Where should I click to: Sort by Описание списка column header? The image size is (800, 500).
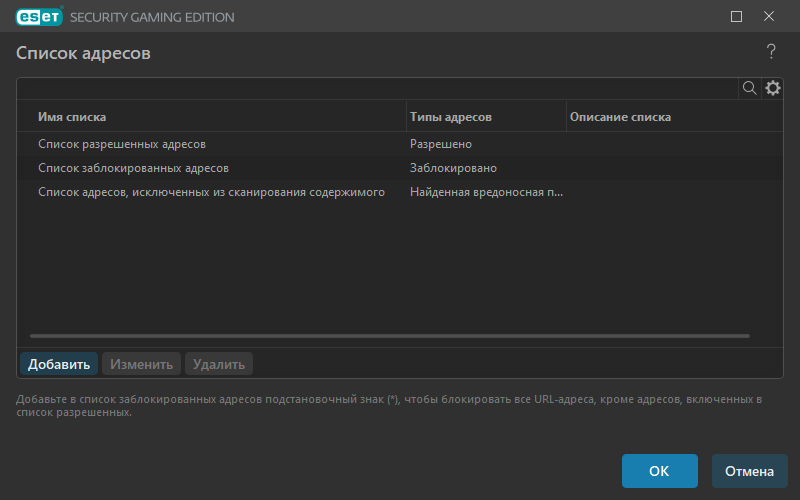click(620, 117)
